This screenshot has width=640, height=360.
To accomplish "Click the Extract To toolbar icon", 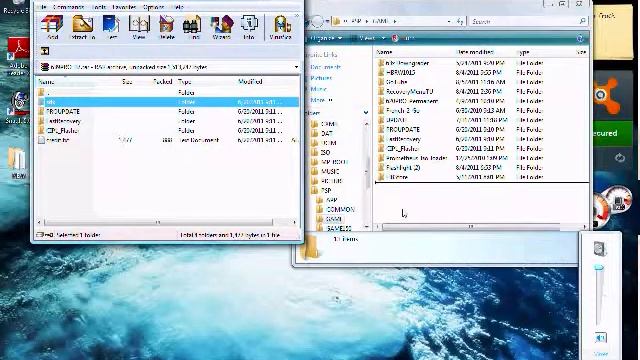I will coord(83,27).
